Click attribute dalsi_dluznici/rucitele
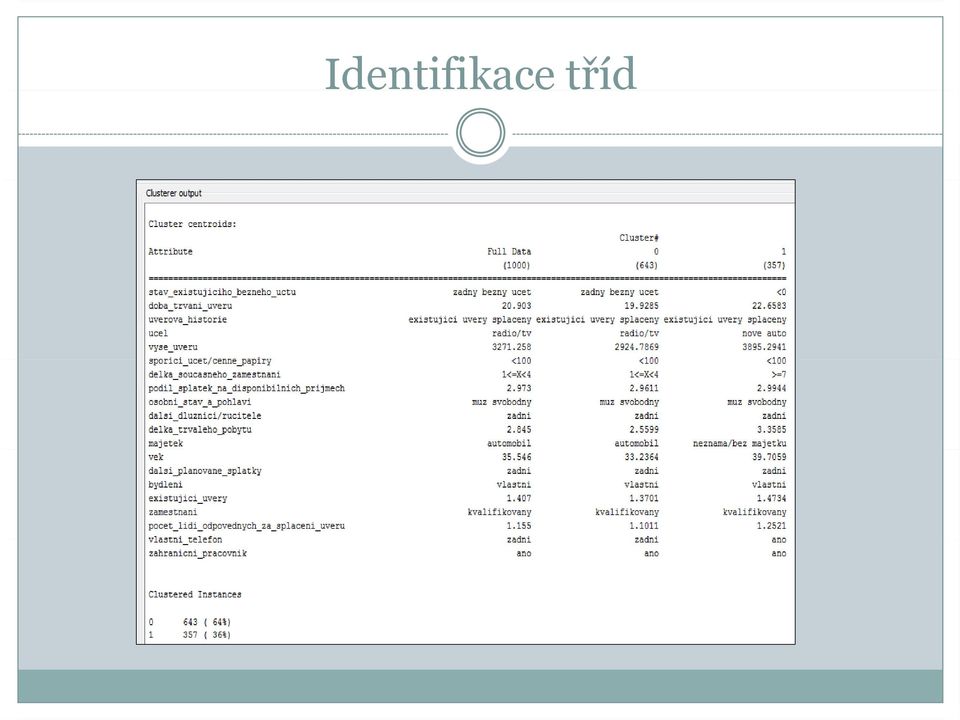Image resolution: width=960 pixels, height=720 pixels. click(x=204, y=416)
